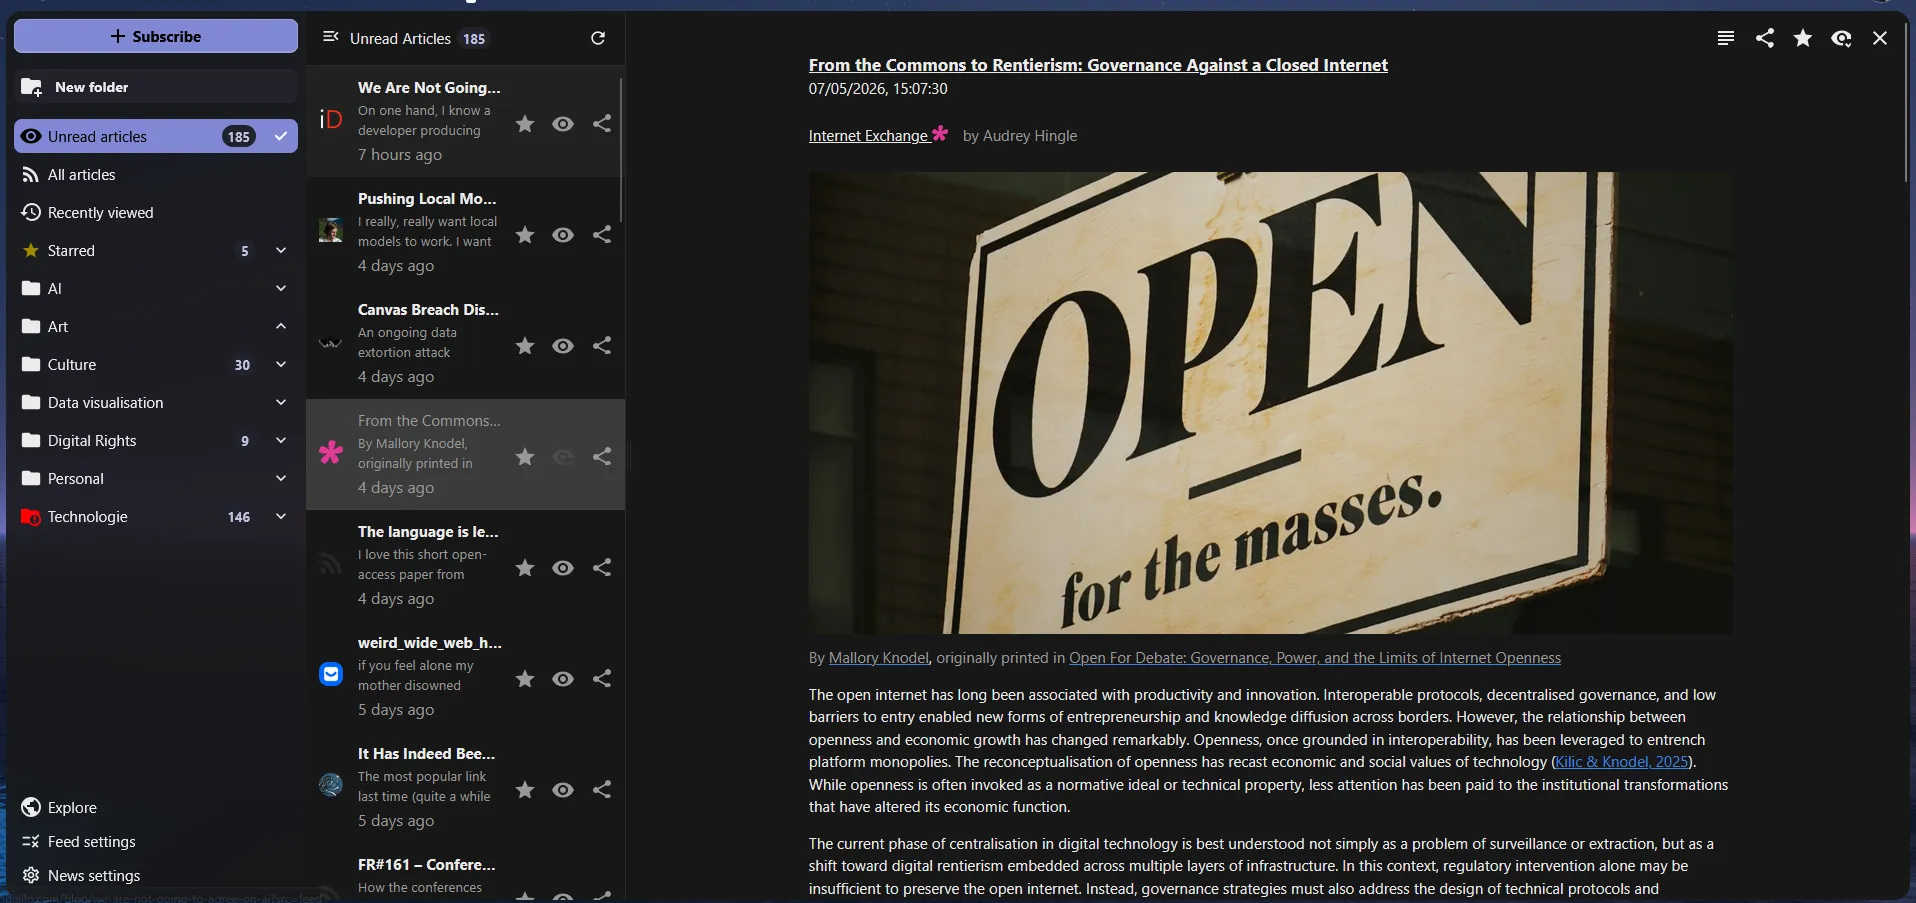Star the open article in top toolbar

(x=1803, y=38)
